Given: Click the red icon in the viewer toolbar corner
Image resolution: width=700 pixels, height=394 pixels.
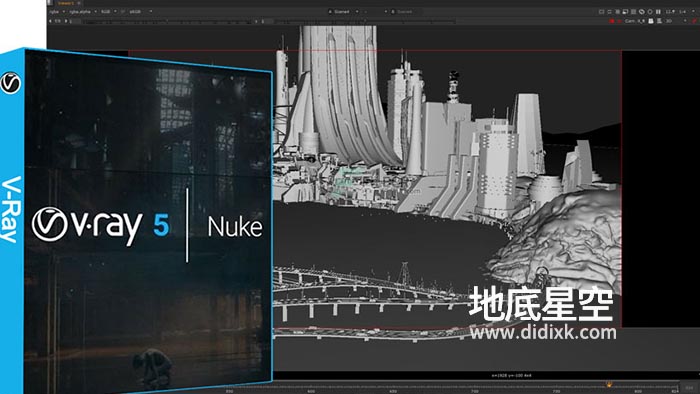Looking at the screenshot, I should pos(694,21).
